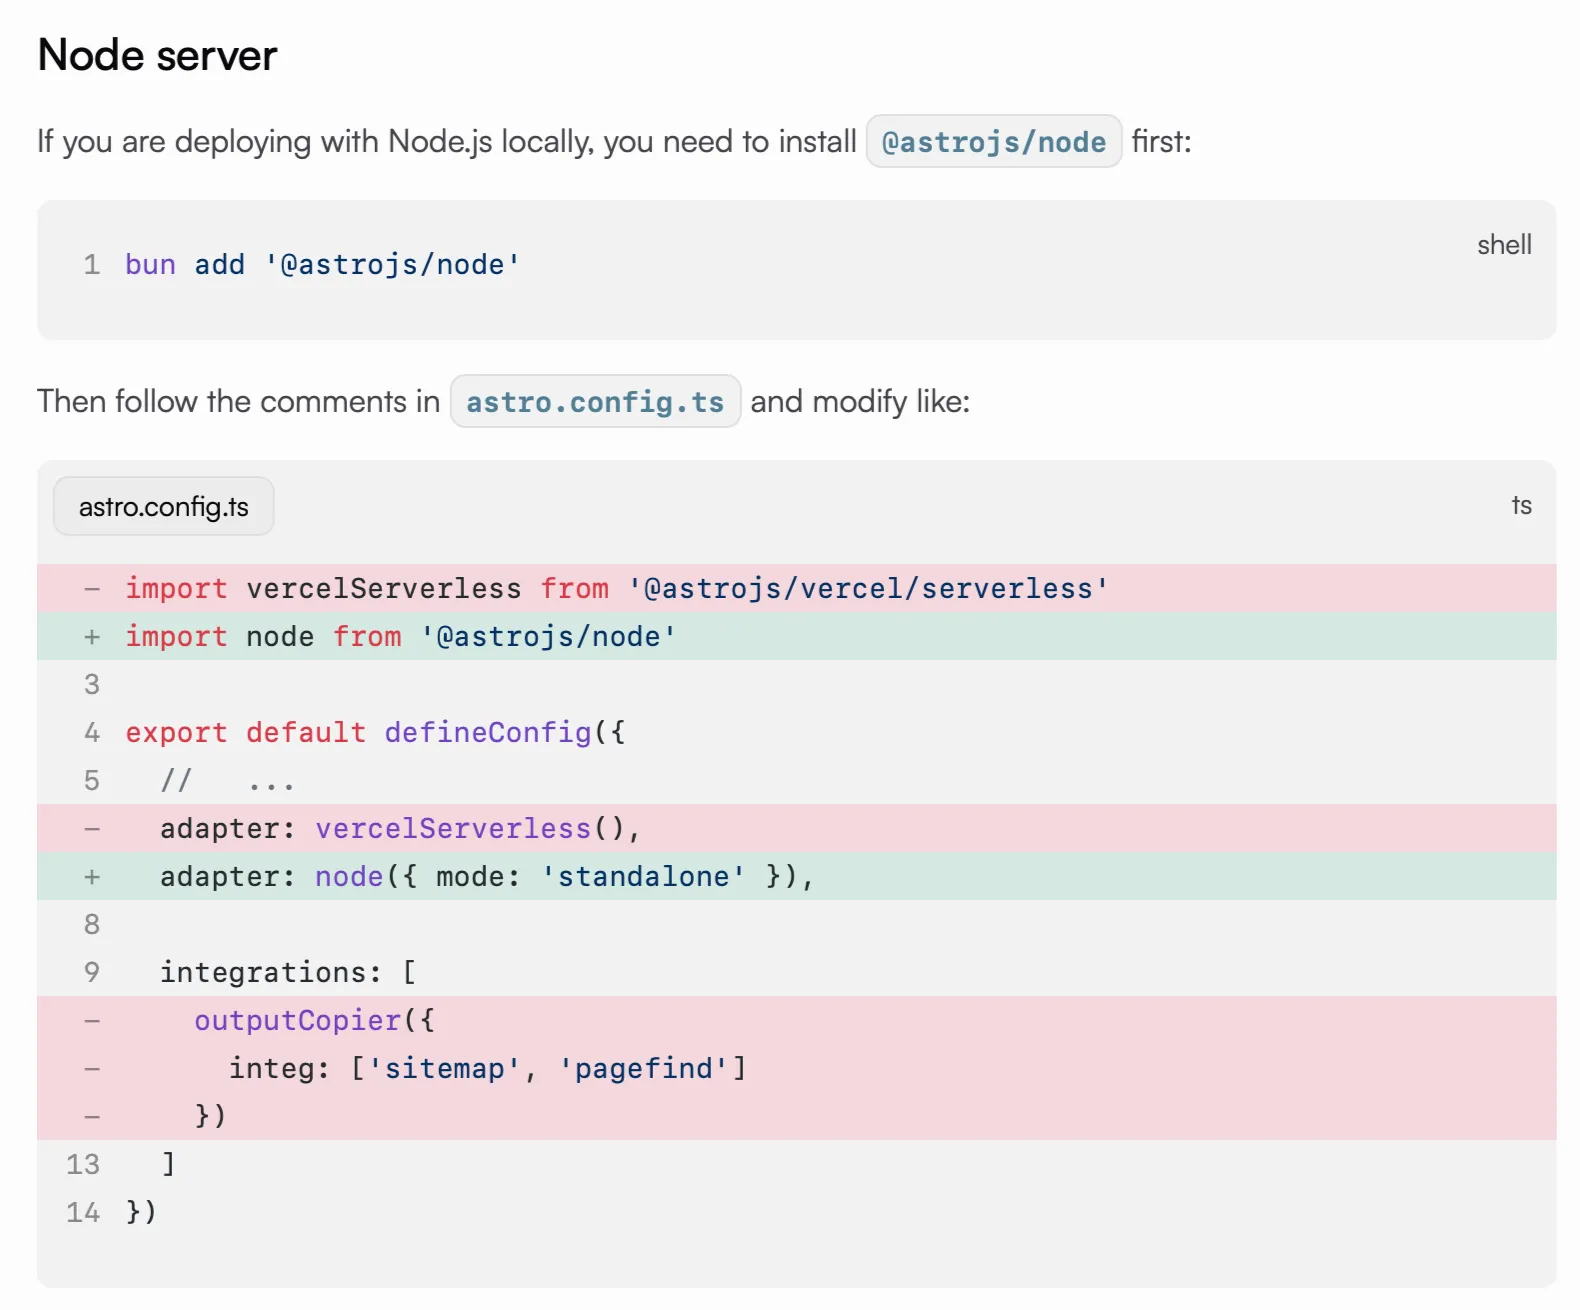The image size is (1580, 1310).
Task: Click the added adapter node standalone line
Action: (797, 876)
